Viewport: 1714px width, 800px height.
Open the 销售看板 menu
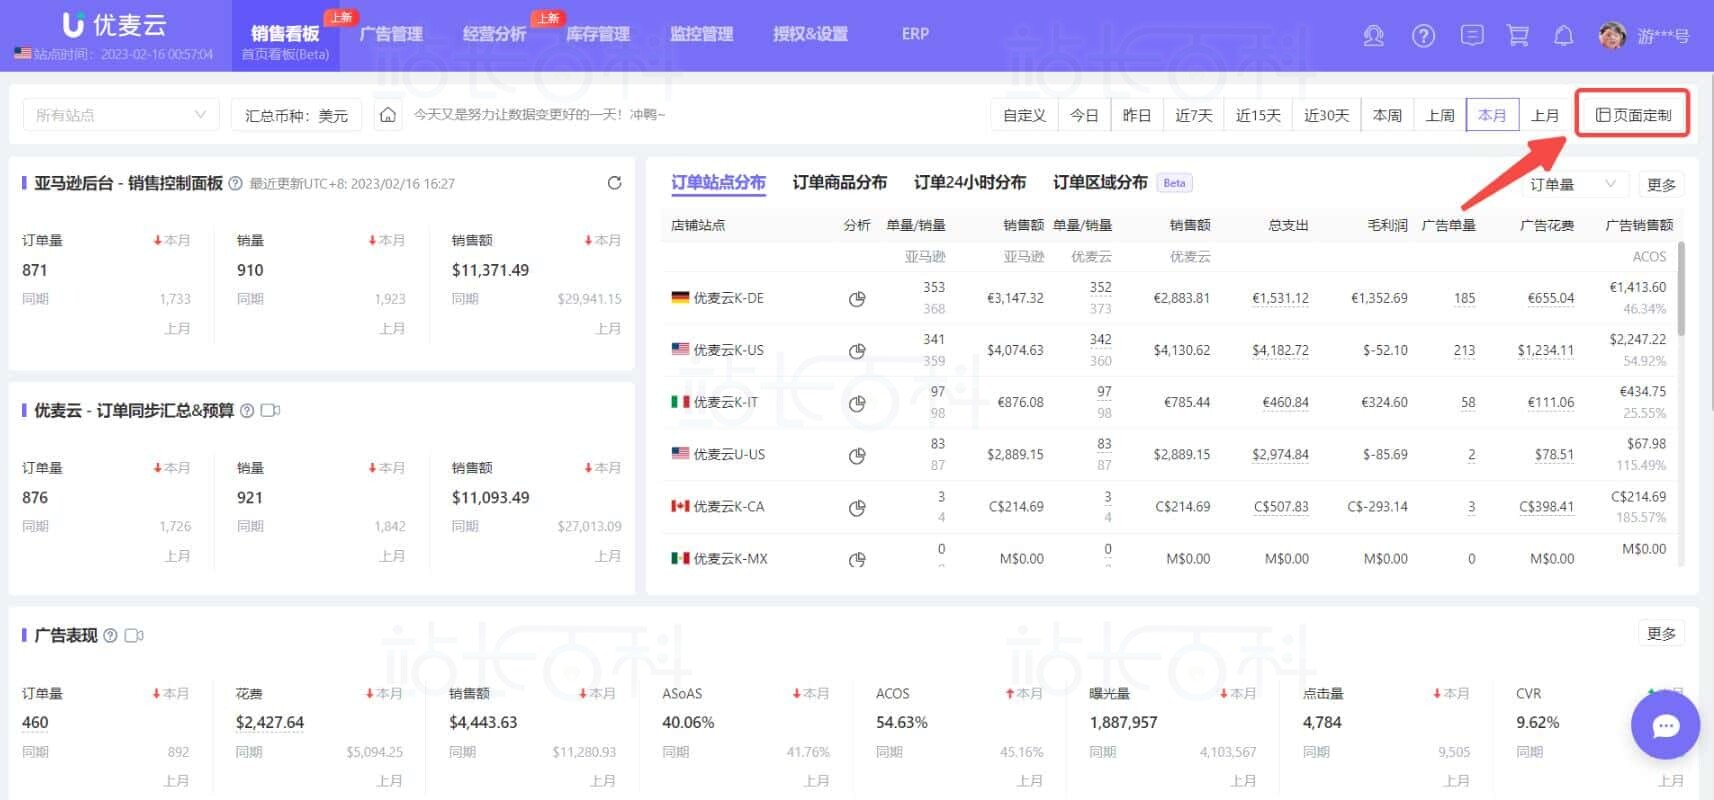point(285,34)
